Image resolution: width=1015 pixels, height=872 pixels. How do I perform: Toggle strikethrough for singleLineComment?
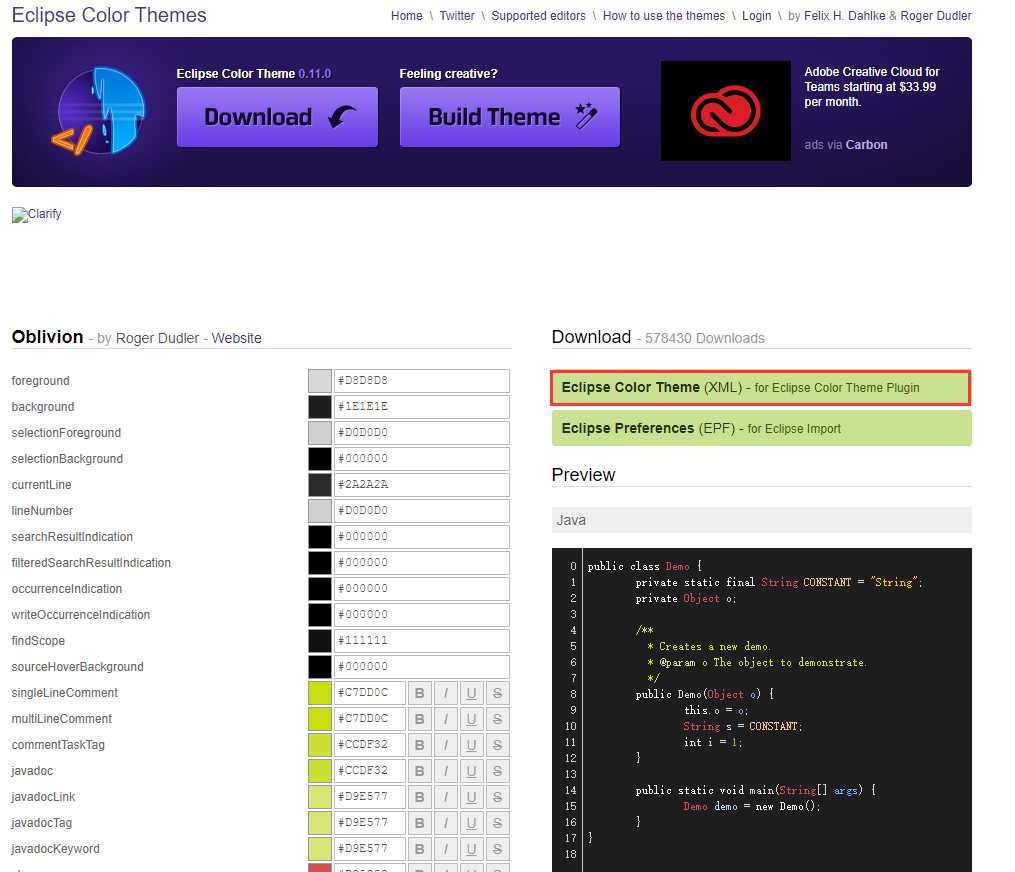click(x=497, y=693)
